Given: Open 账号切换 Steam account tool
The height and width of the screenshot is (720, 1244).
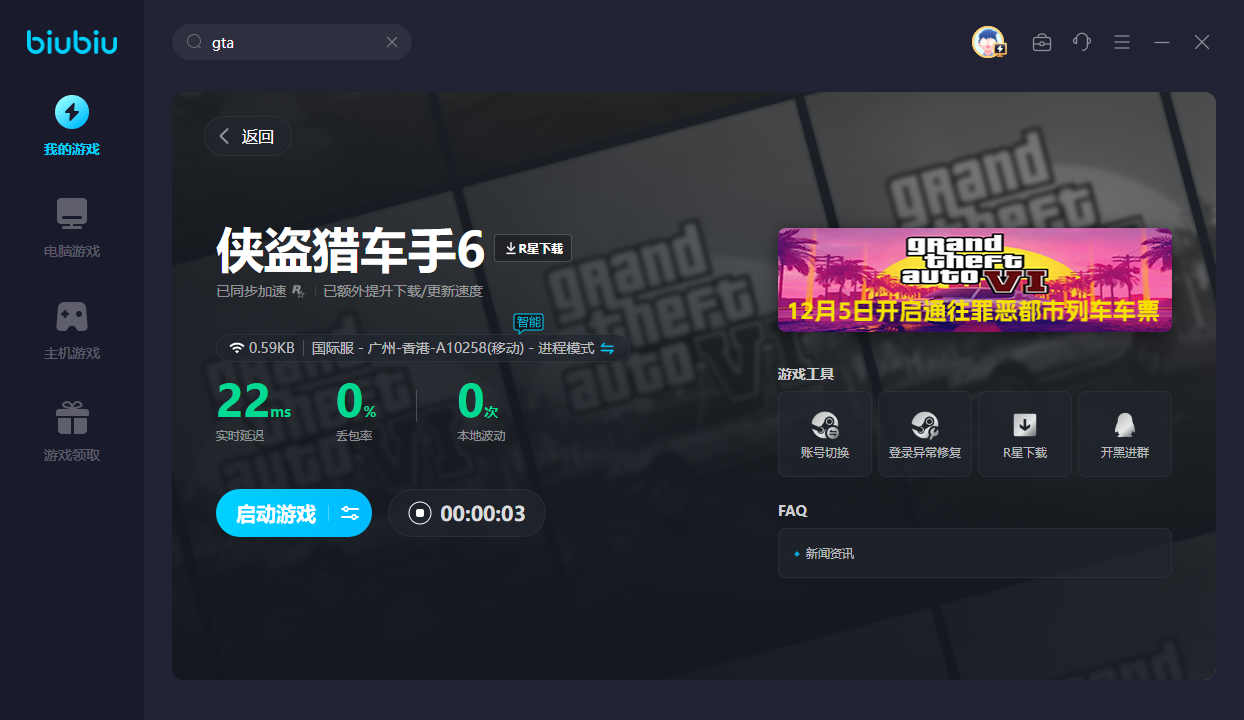Looking at the screenshot, I should pos(825,434).
